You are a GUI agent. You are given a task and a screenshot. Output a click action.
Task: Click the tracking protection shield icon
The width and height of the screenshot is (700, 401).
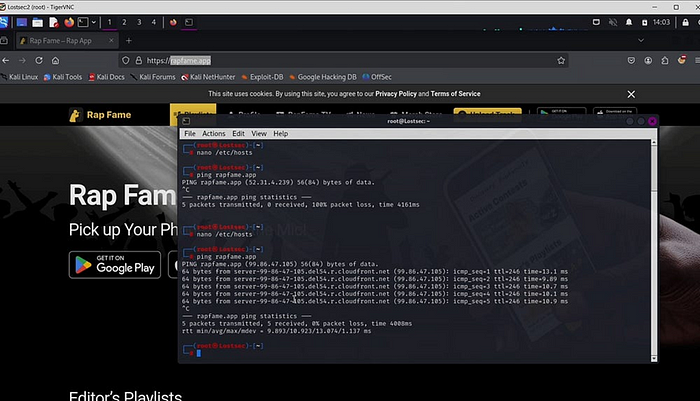tap(125, 60)
